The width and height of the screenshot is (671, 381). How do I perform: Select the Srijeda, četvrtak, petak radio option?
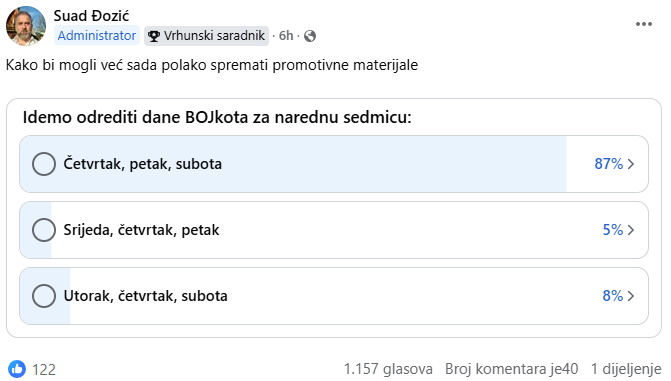[x=44, y=230]
